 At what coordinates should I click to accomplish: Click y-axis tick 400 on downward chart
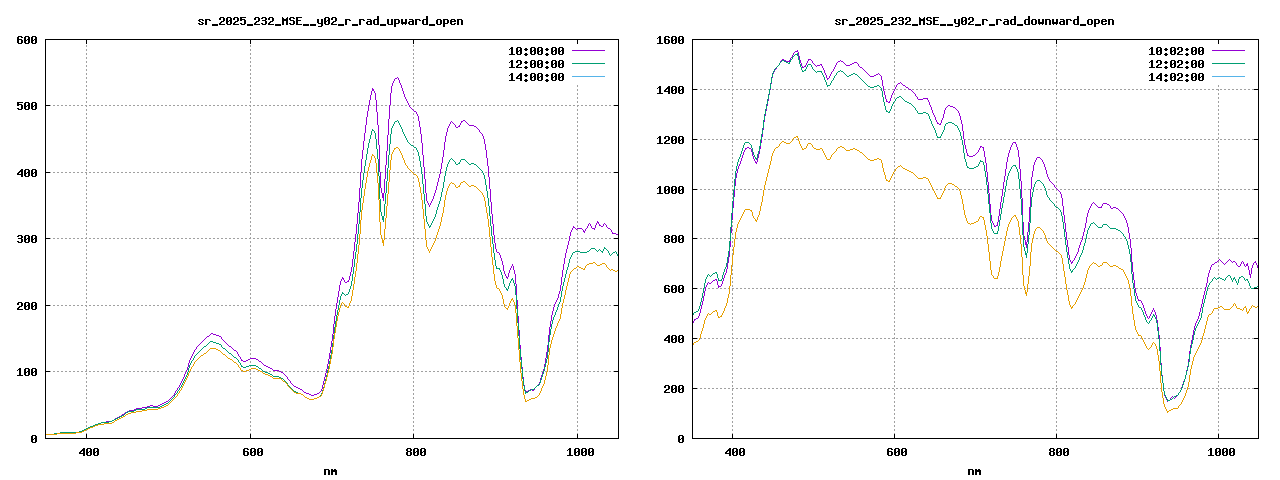(x=674, y=339)
